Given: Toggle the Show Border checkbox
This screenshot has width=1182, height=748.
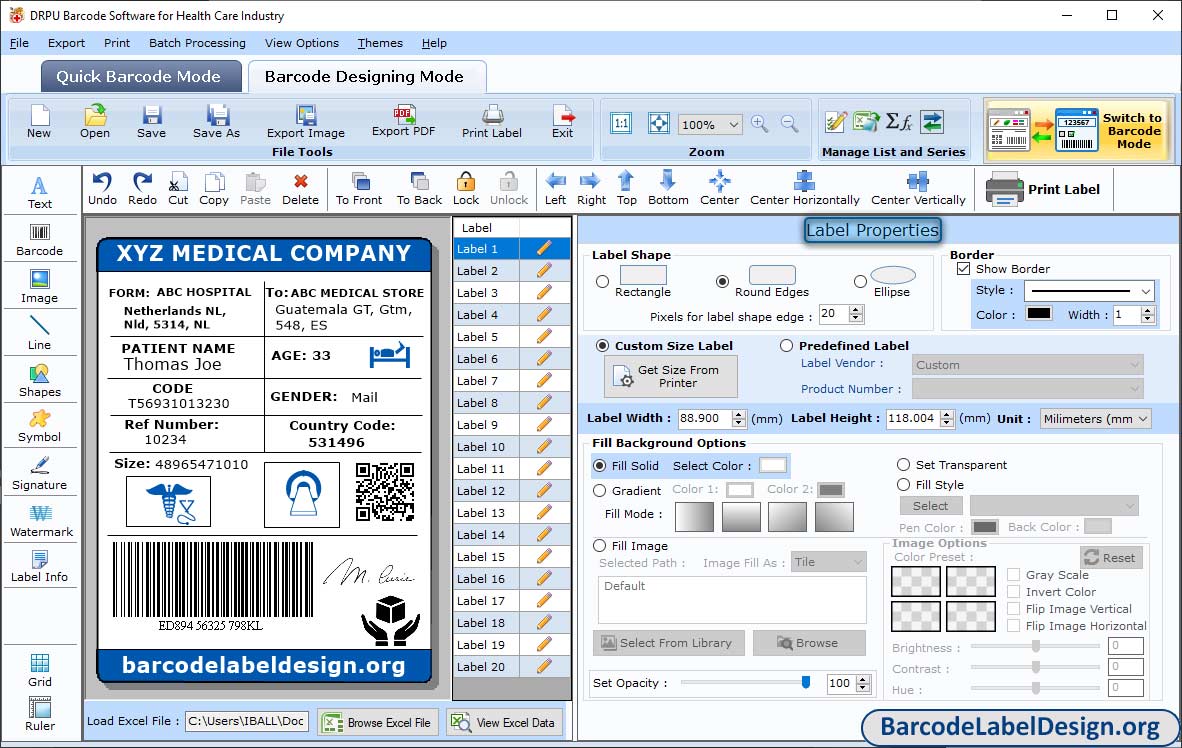Looking at the screenshot, I should [963, 268].
